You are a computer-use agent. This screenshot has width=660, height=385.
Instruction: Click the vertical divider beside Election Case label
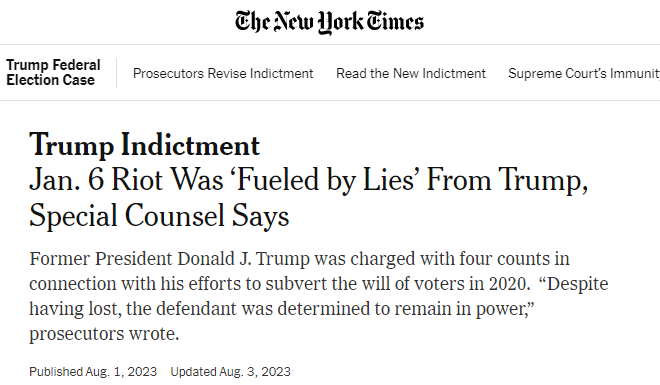point(117,73)
